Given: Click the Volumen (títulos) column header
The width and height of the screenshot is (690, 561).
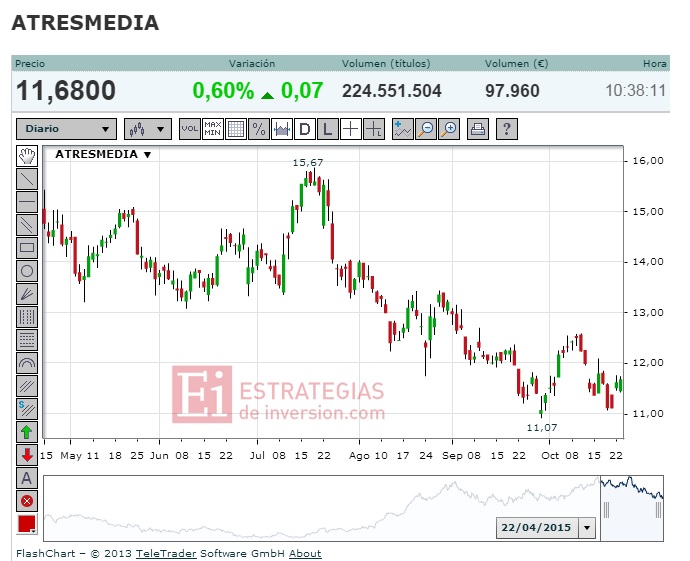Looking at the screenshot, I should point(386,64).
